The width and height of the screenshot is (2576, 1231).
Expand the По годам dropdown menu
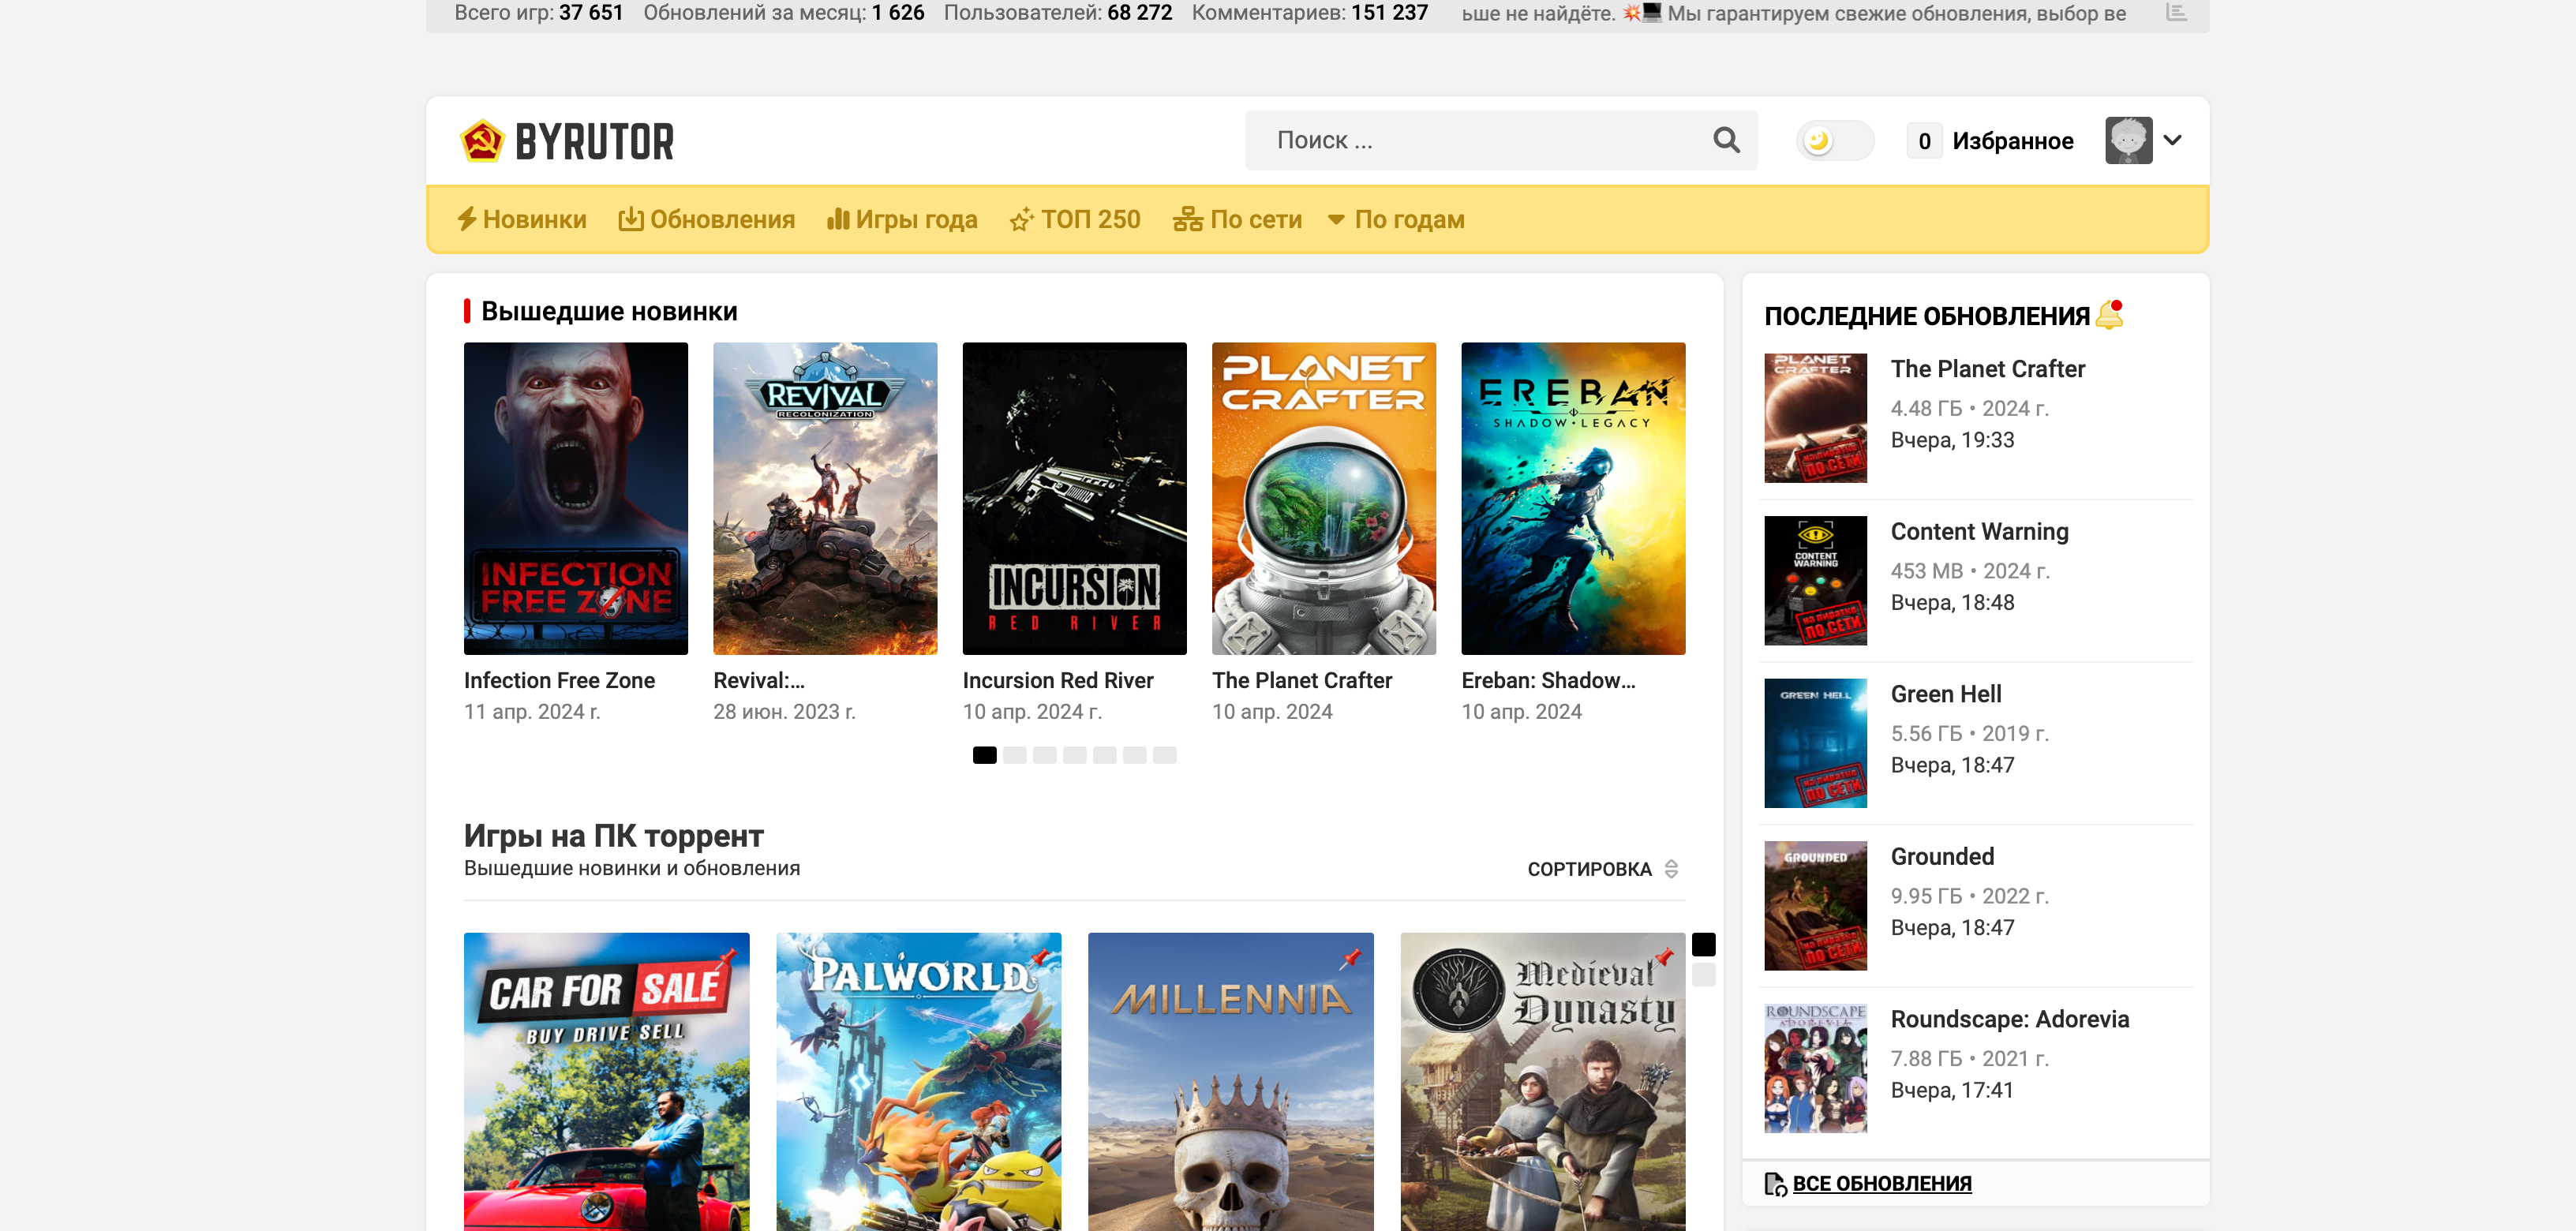point(1396,219)
